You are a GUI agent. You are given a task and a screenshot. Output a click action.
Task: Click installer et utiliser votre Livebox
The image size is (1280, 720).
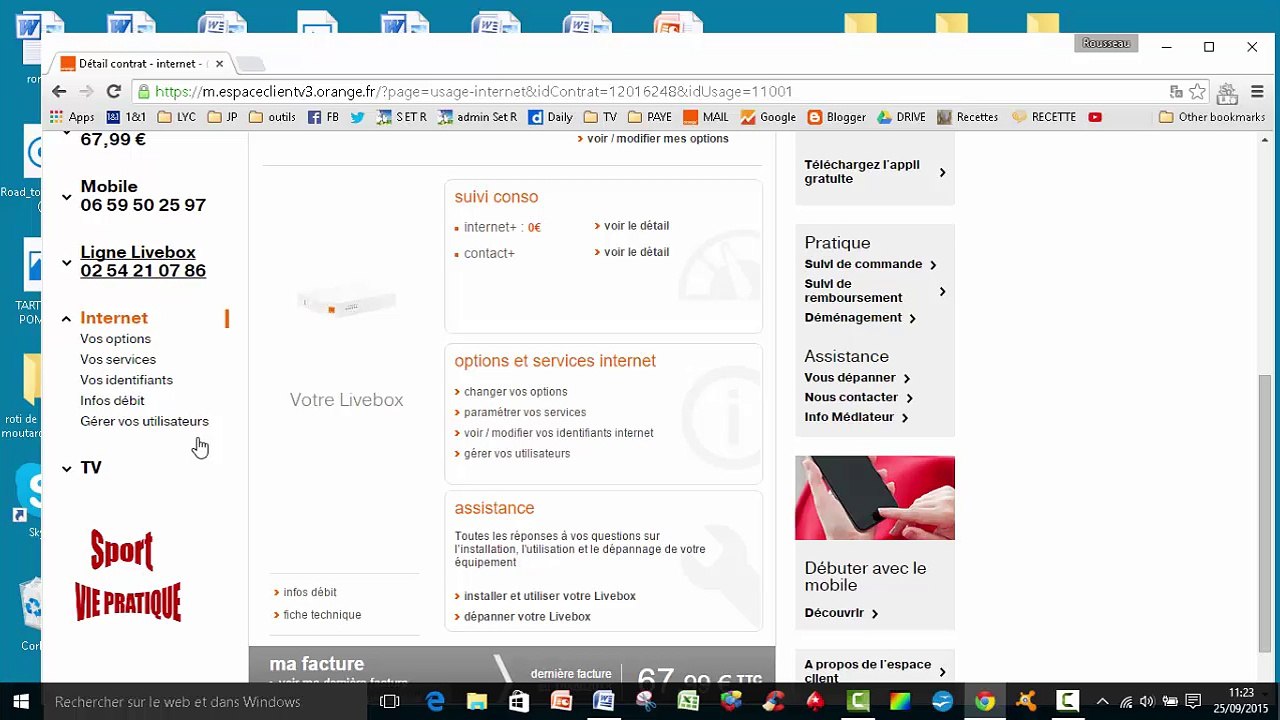[549, 596]
